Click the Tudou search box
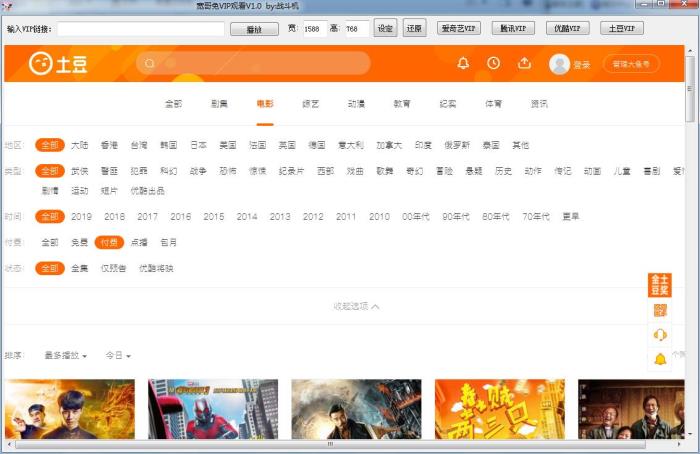The height and width of the screenshot is (454, 700). coord(253,63)
